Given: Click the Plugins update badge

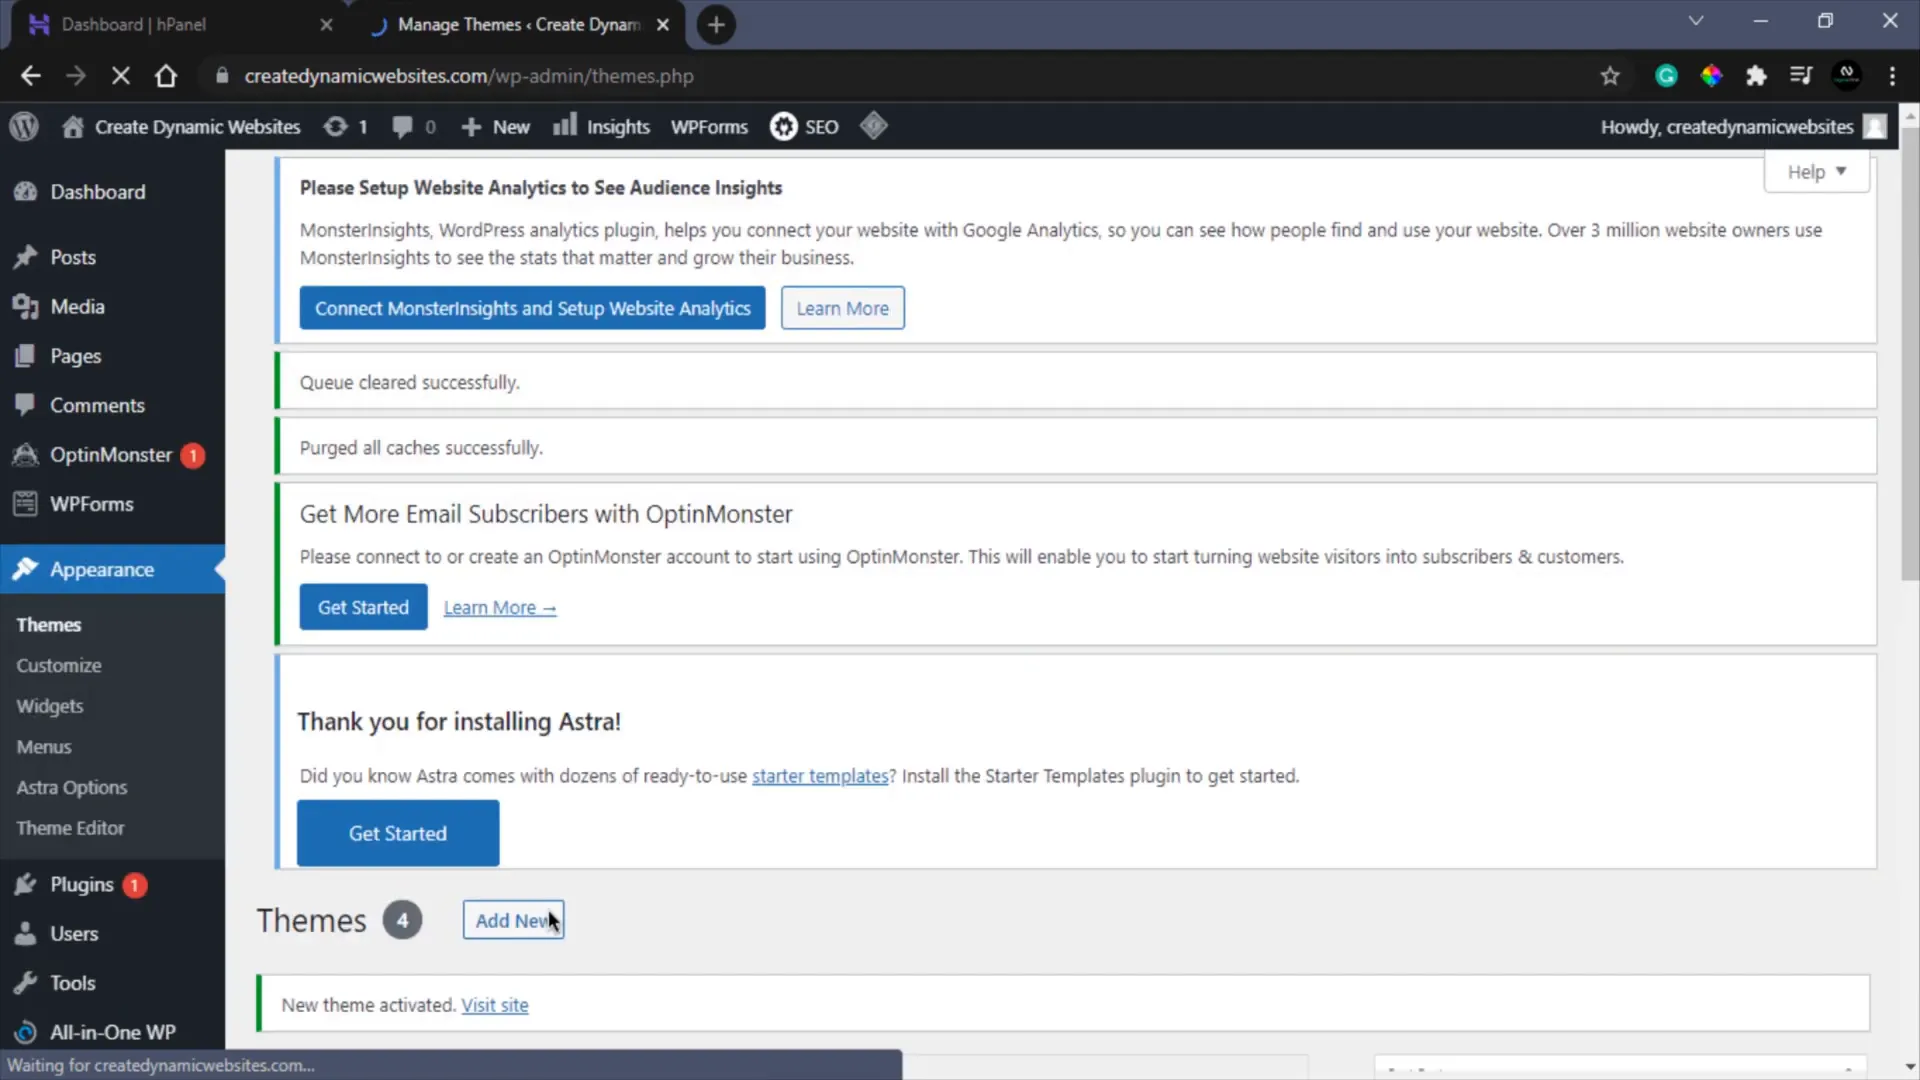Looking at the screenshot, I should point(134,885).
